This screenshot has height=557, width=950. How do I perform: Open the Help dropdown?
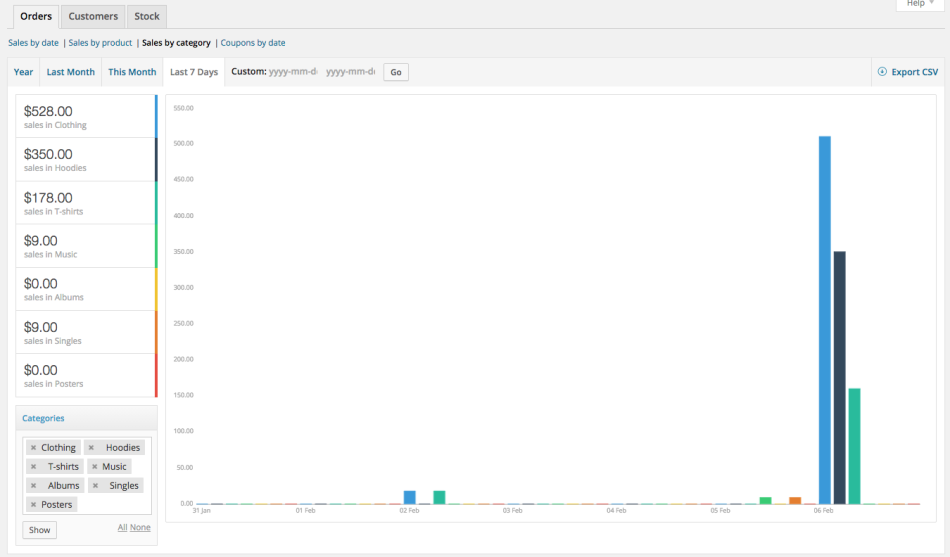[x=914, y=4]
